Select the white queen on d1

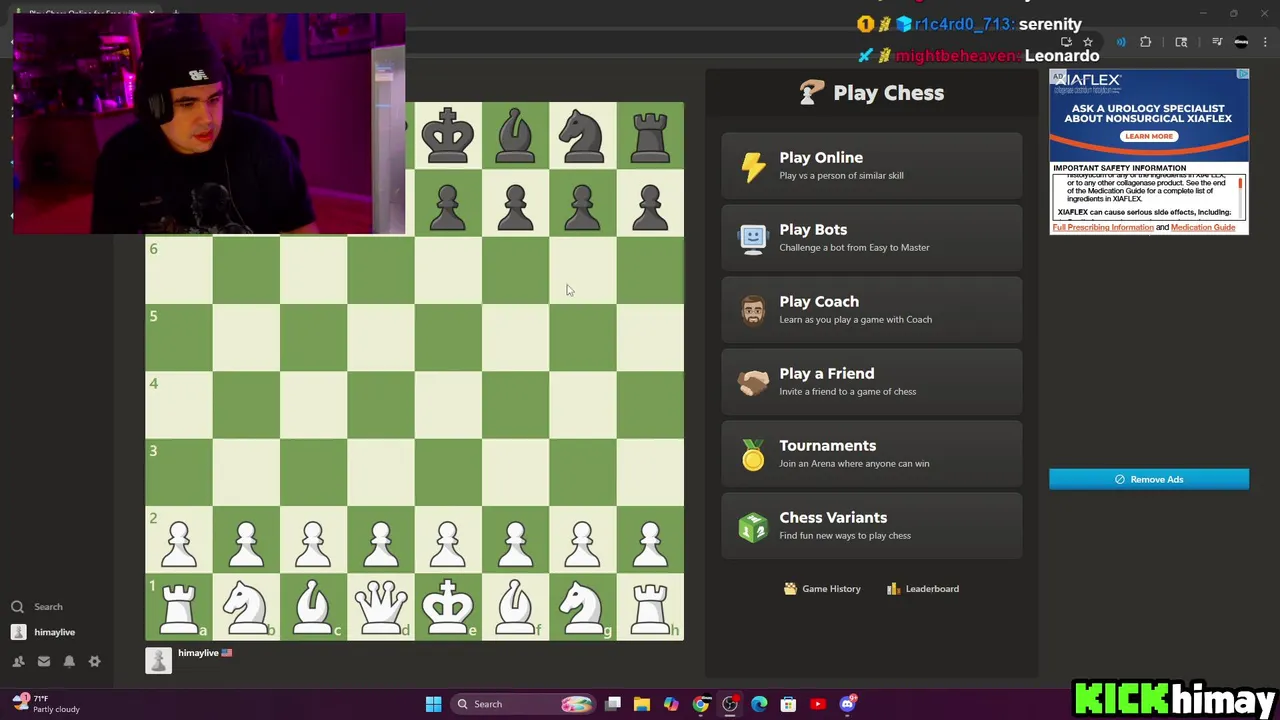coord(381,607)
